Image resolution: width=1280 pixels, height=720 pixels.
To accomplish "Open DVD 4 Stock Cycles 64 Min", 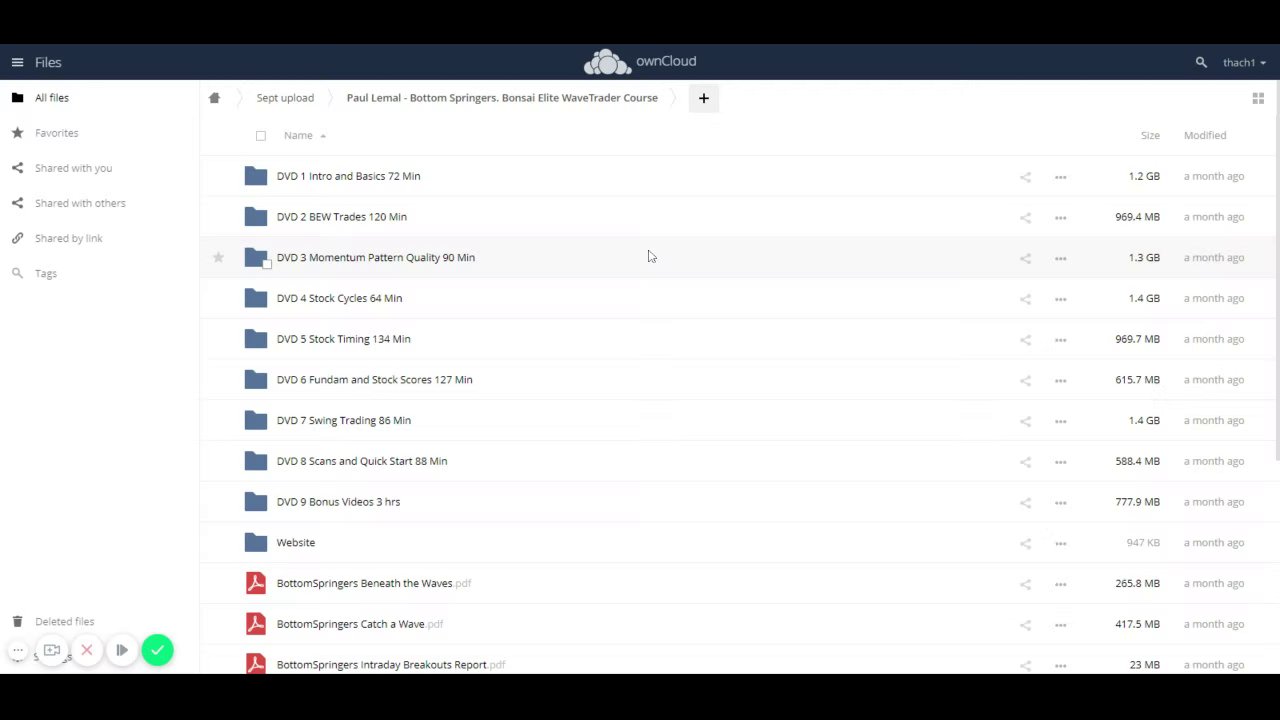I will coord(339,298).
